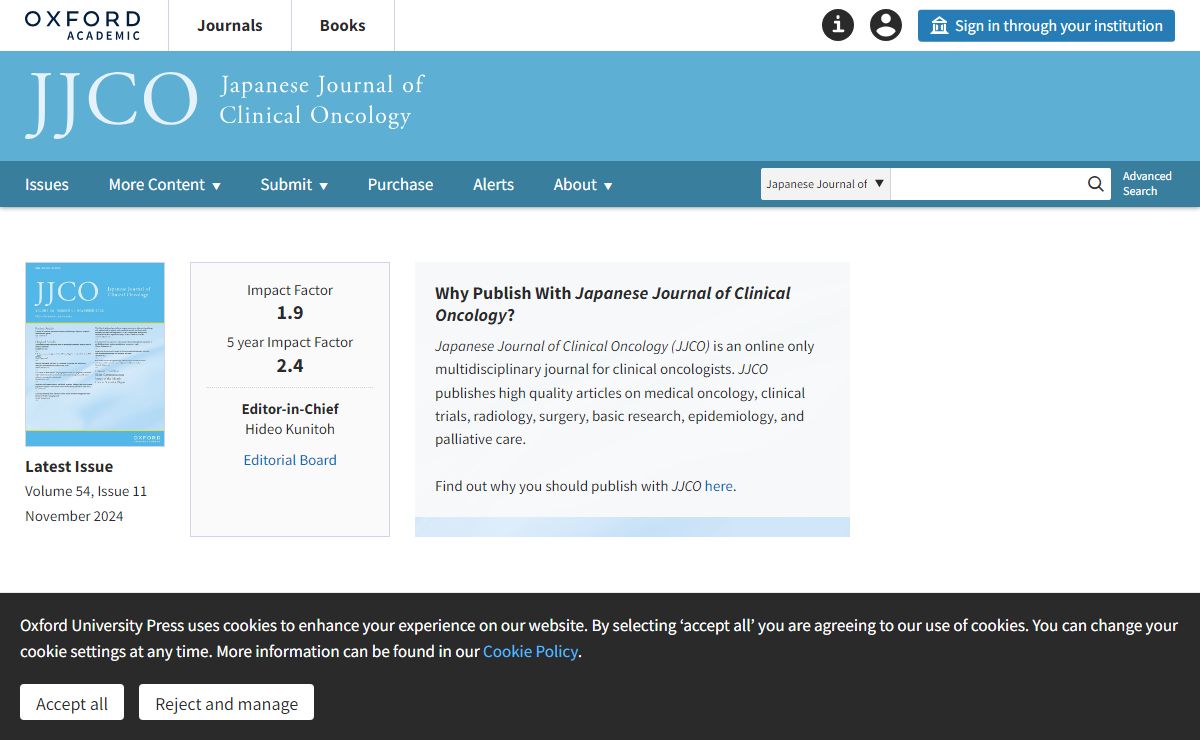The image size is (1200, 740).
Task: Click Reject and manage cookies
Action: 226,703
